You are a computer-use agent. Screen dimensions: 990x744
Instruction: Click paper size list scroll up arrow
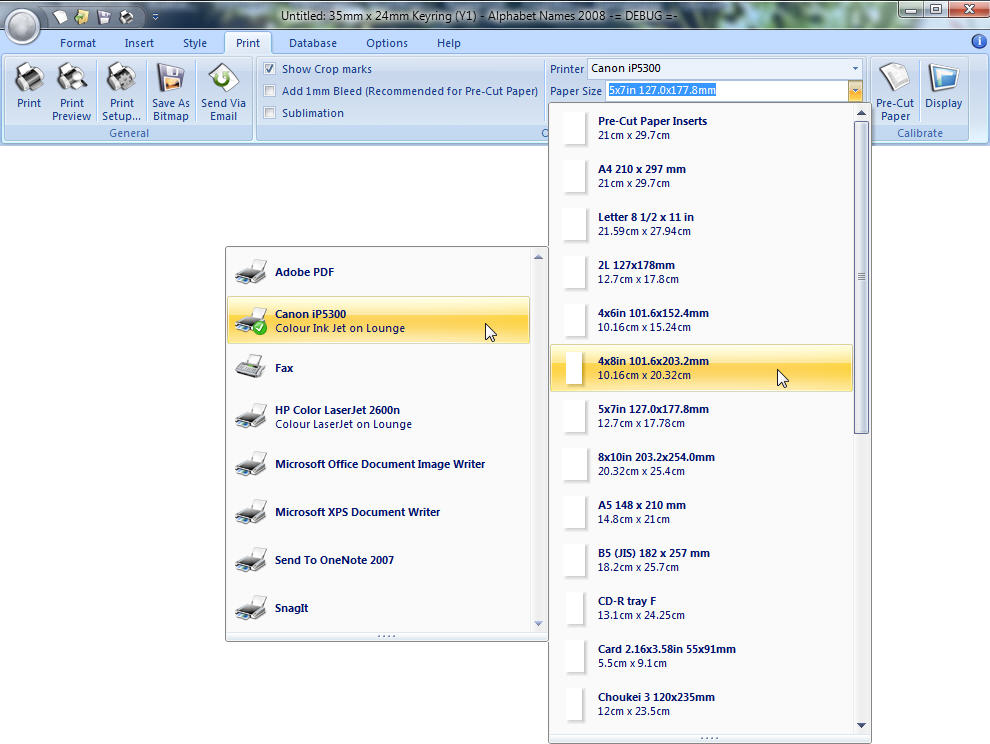click(x=861, y=113)
